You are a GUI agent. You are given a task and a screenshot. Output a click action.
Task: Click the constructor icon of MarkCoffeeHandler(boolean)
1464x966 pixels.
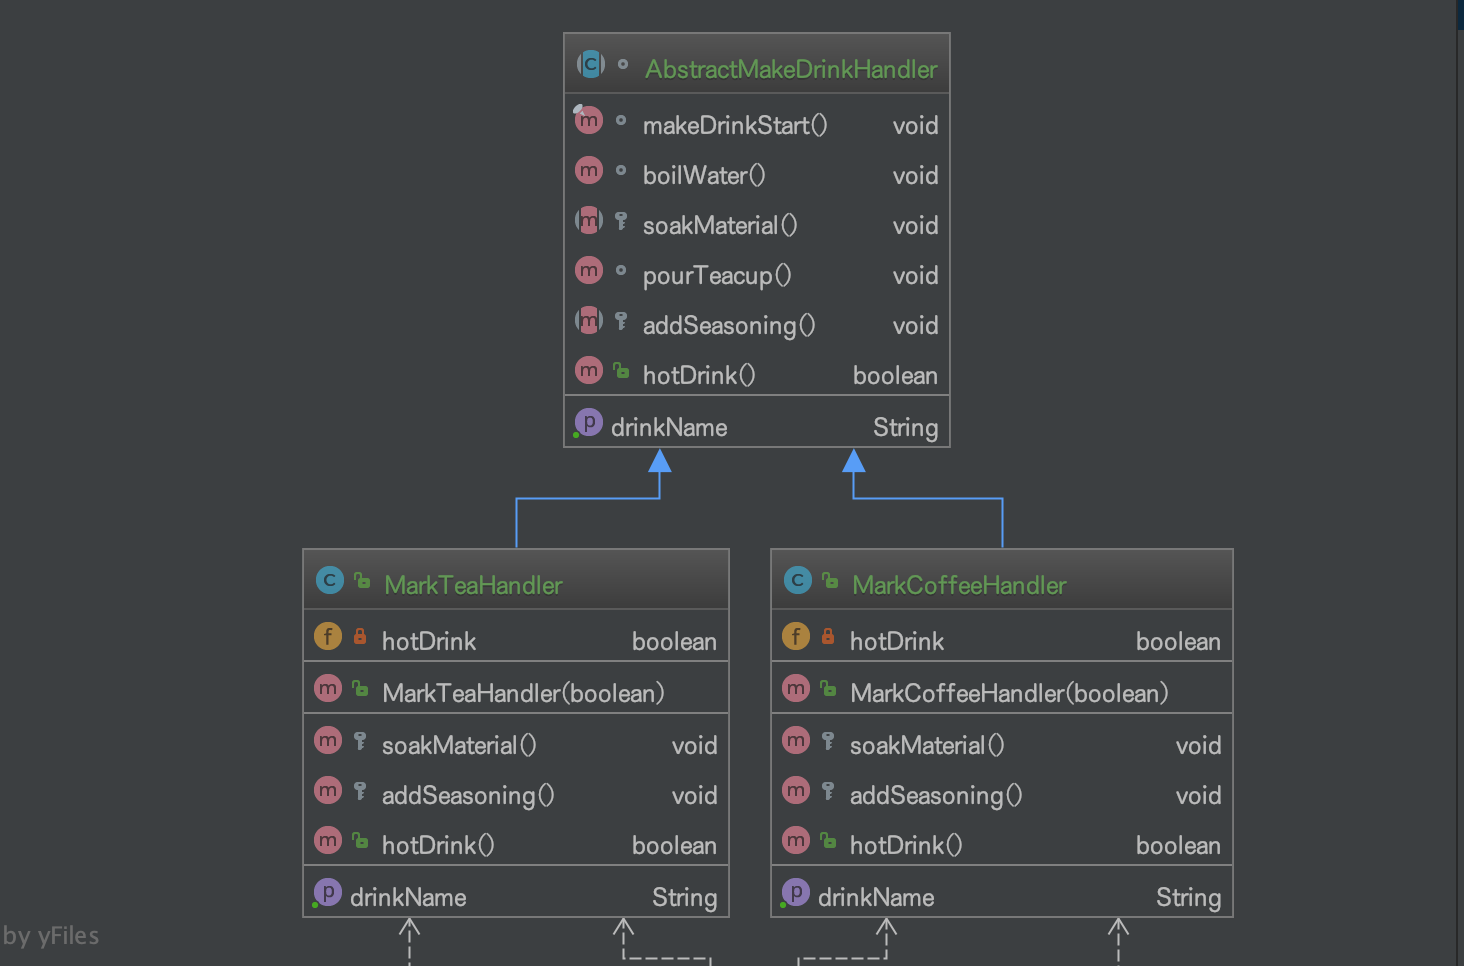click(796, 688)
